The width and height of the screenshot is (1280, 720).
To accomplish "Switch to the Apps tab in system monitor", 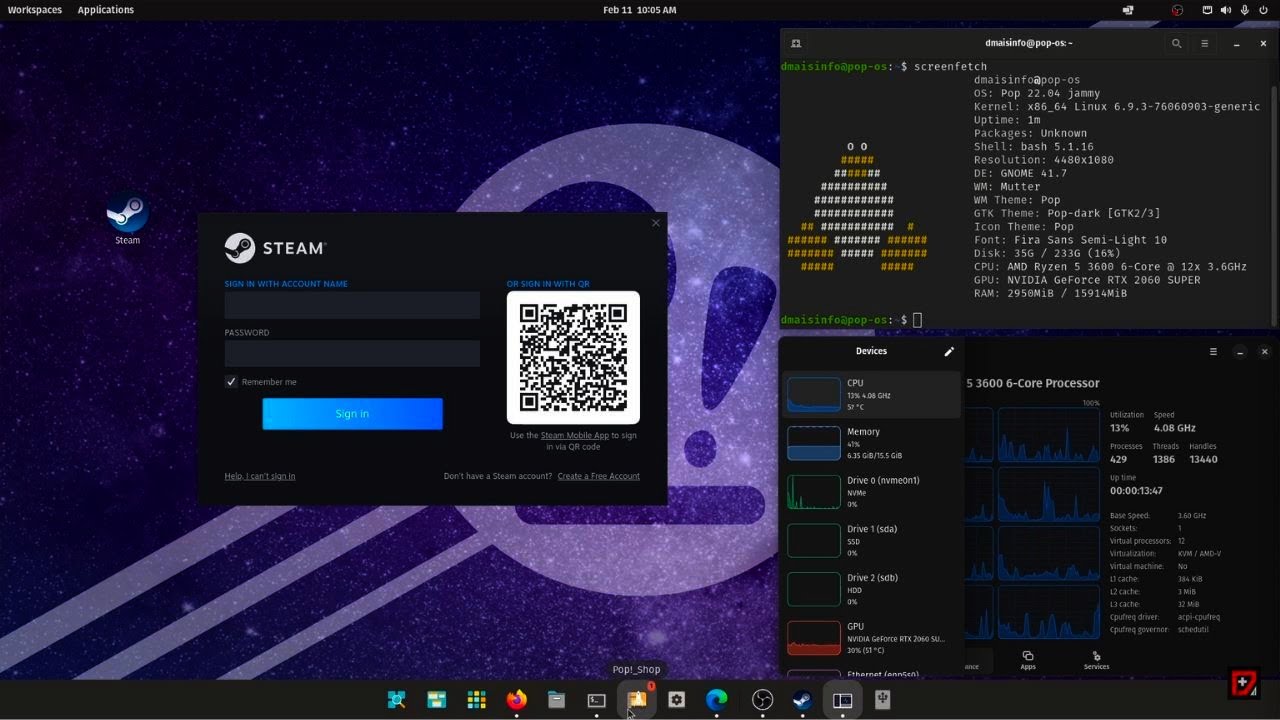I will [1028, 660].
